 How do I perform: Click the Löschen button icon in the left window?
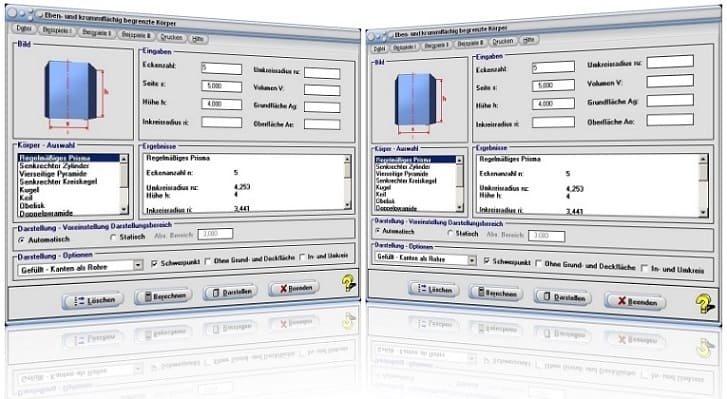coord(93,300)
